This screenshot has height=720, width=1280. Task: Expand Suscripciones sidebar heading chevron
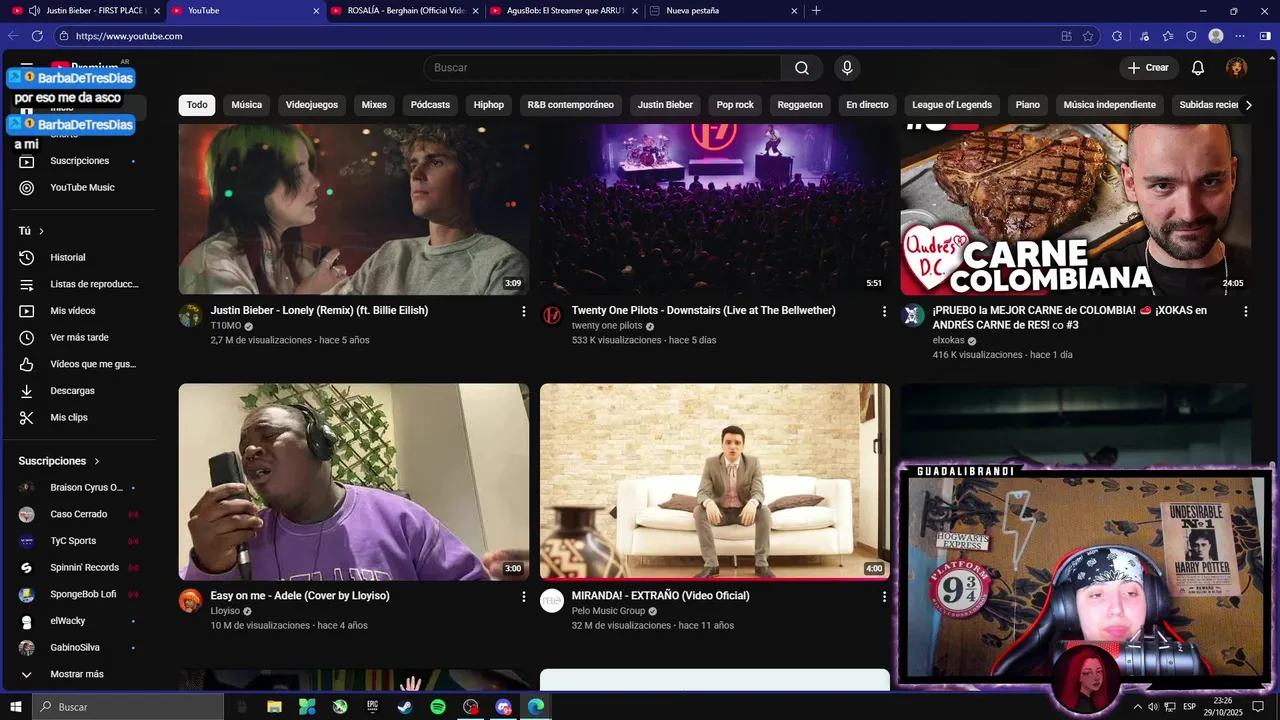(97, 461)
